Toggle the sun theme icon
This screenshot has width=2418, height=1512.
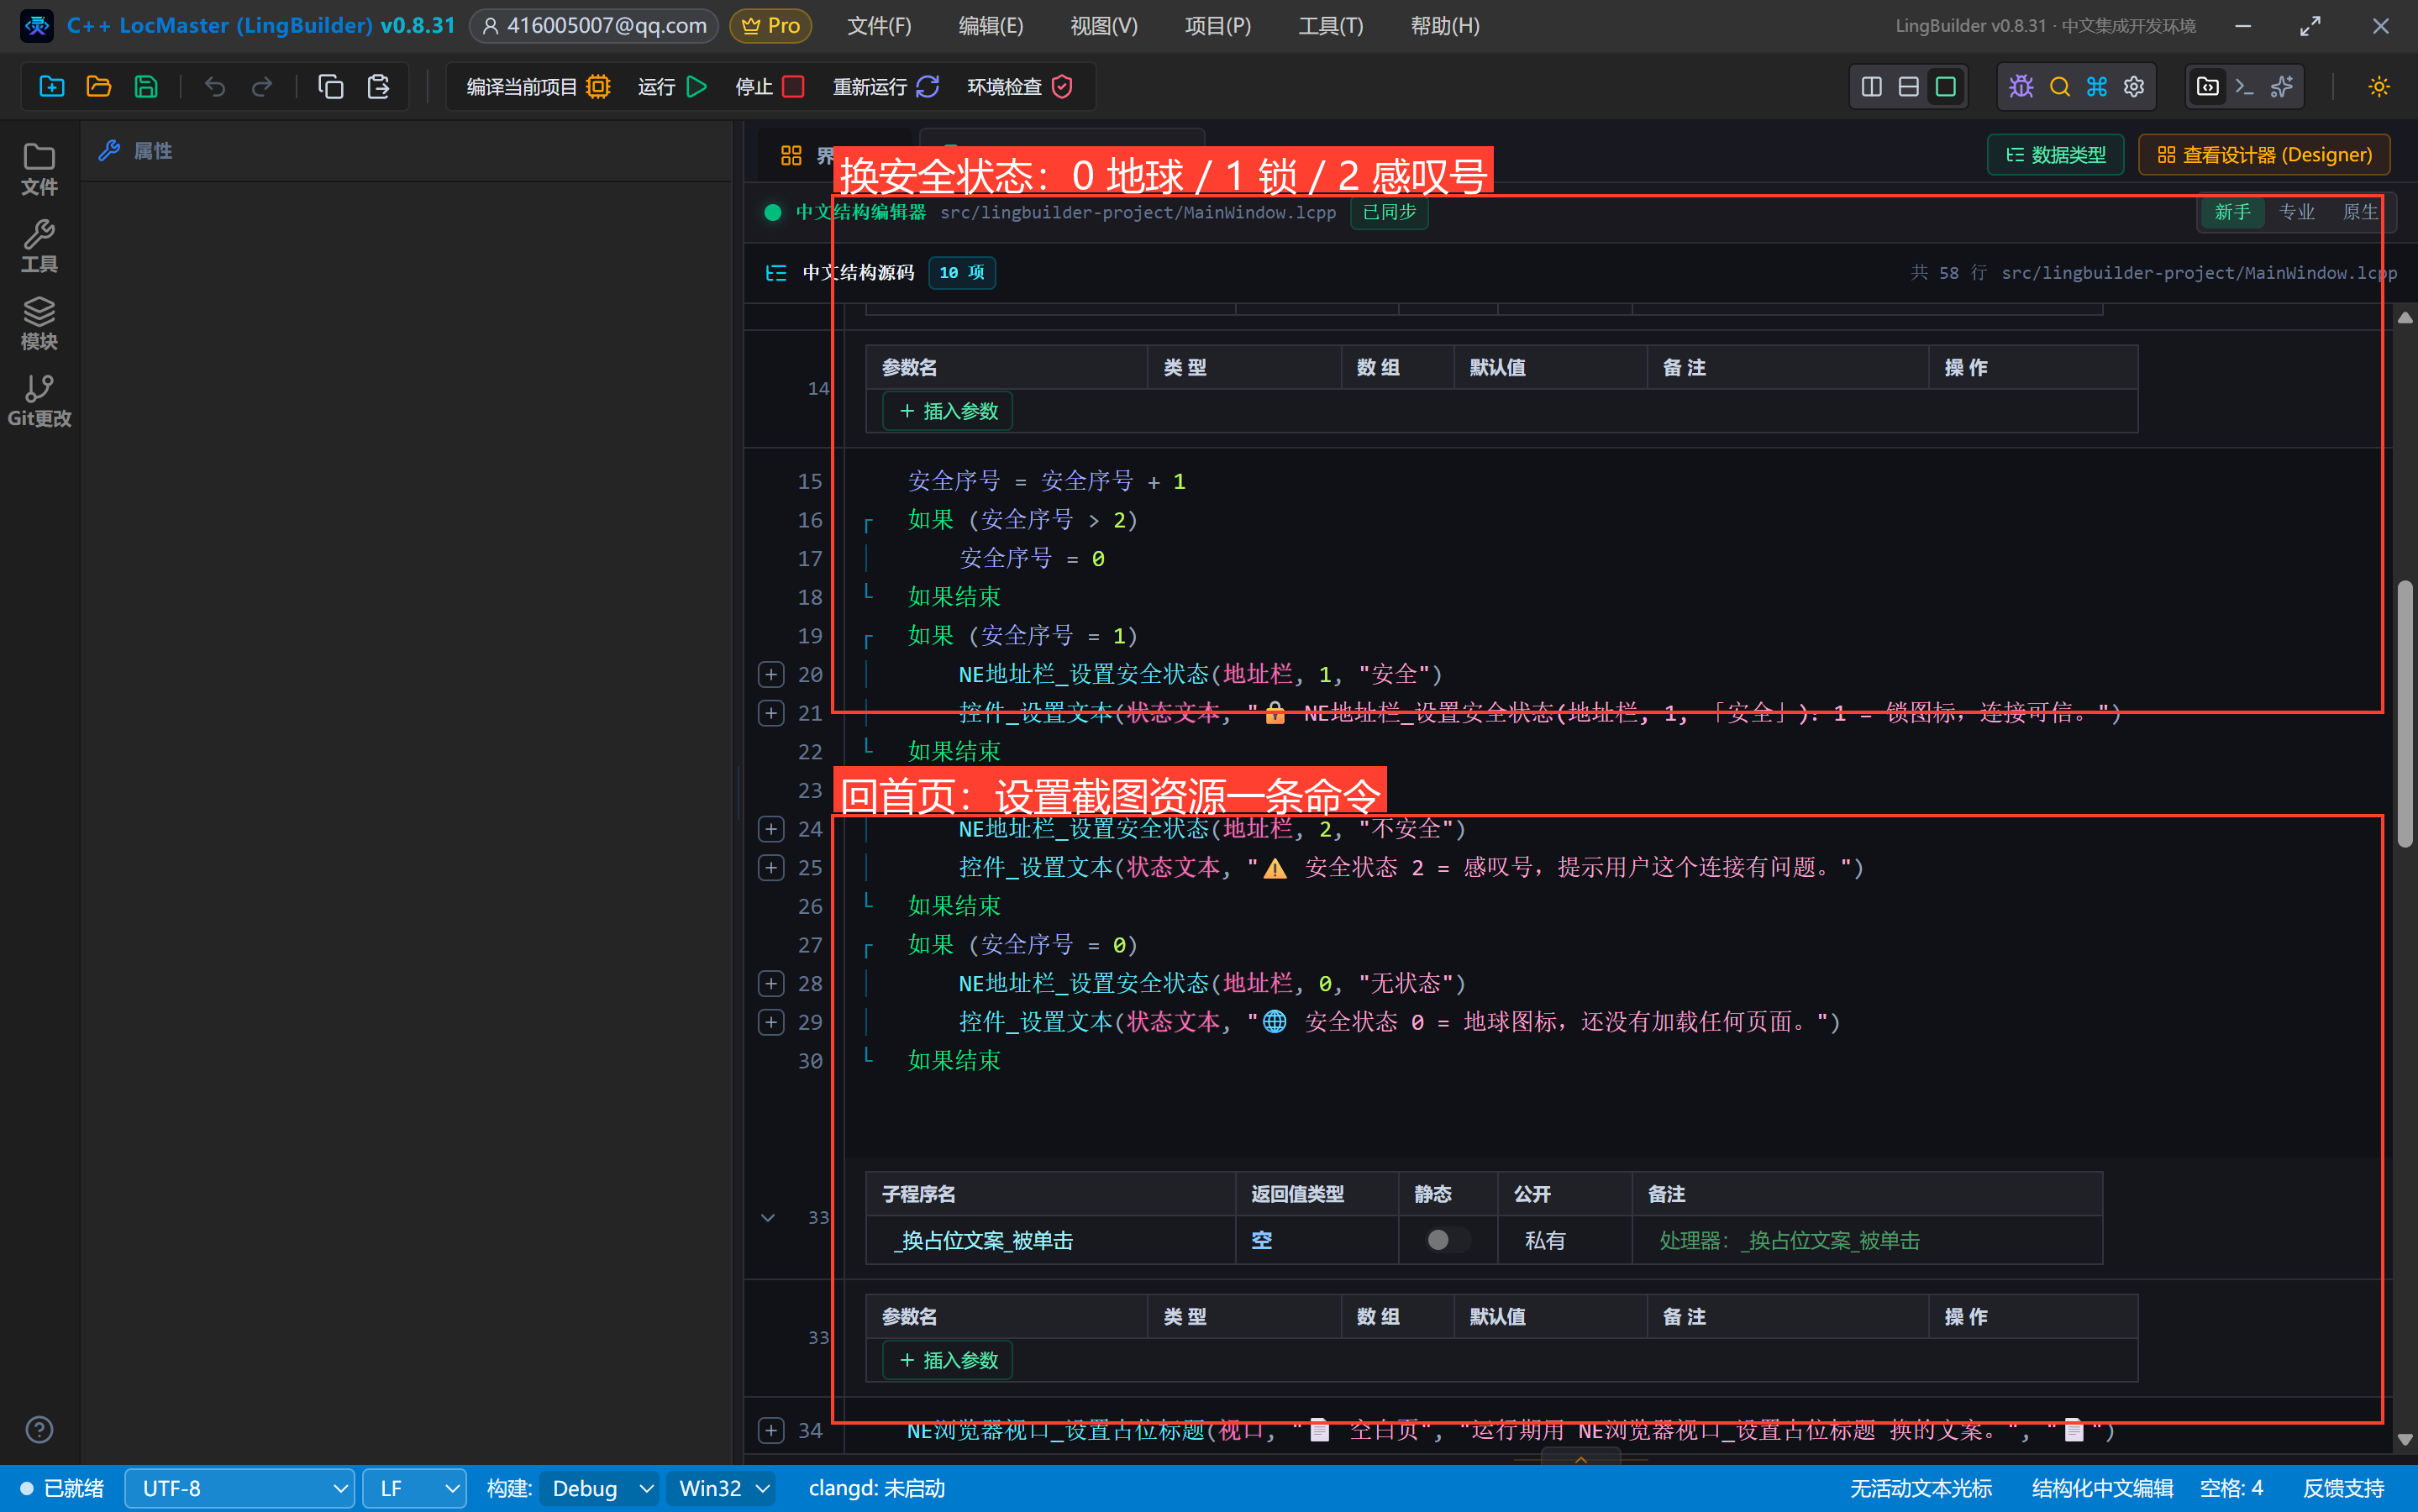pyautogui.click(x=2379, y=87)
